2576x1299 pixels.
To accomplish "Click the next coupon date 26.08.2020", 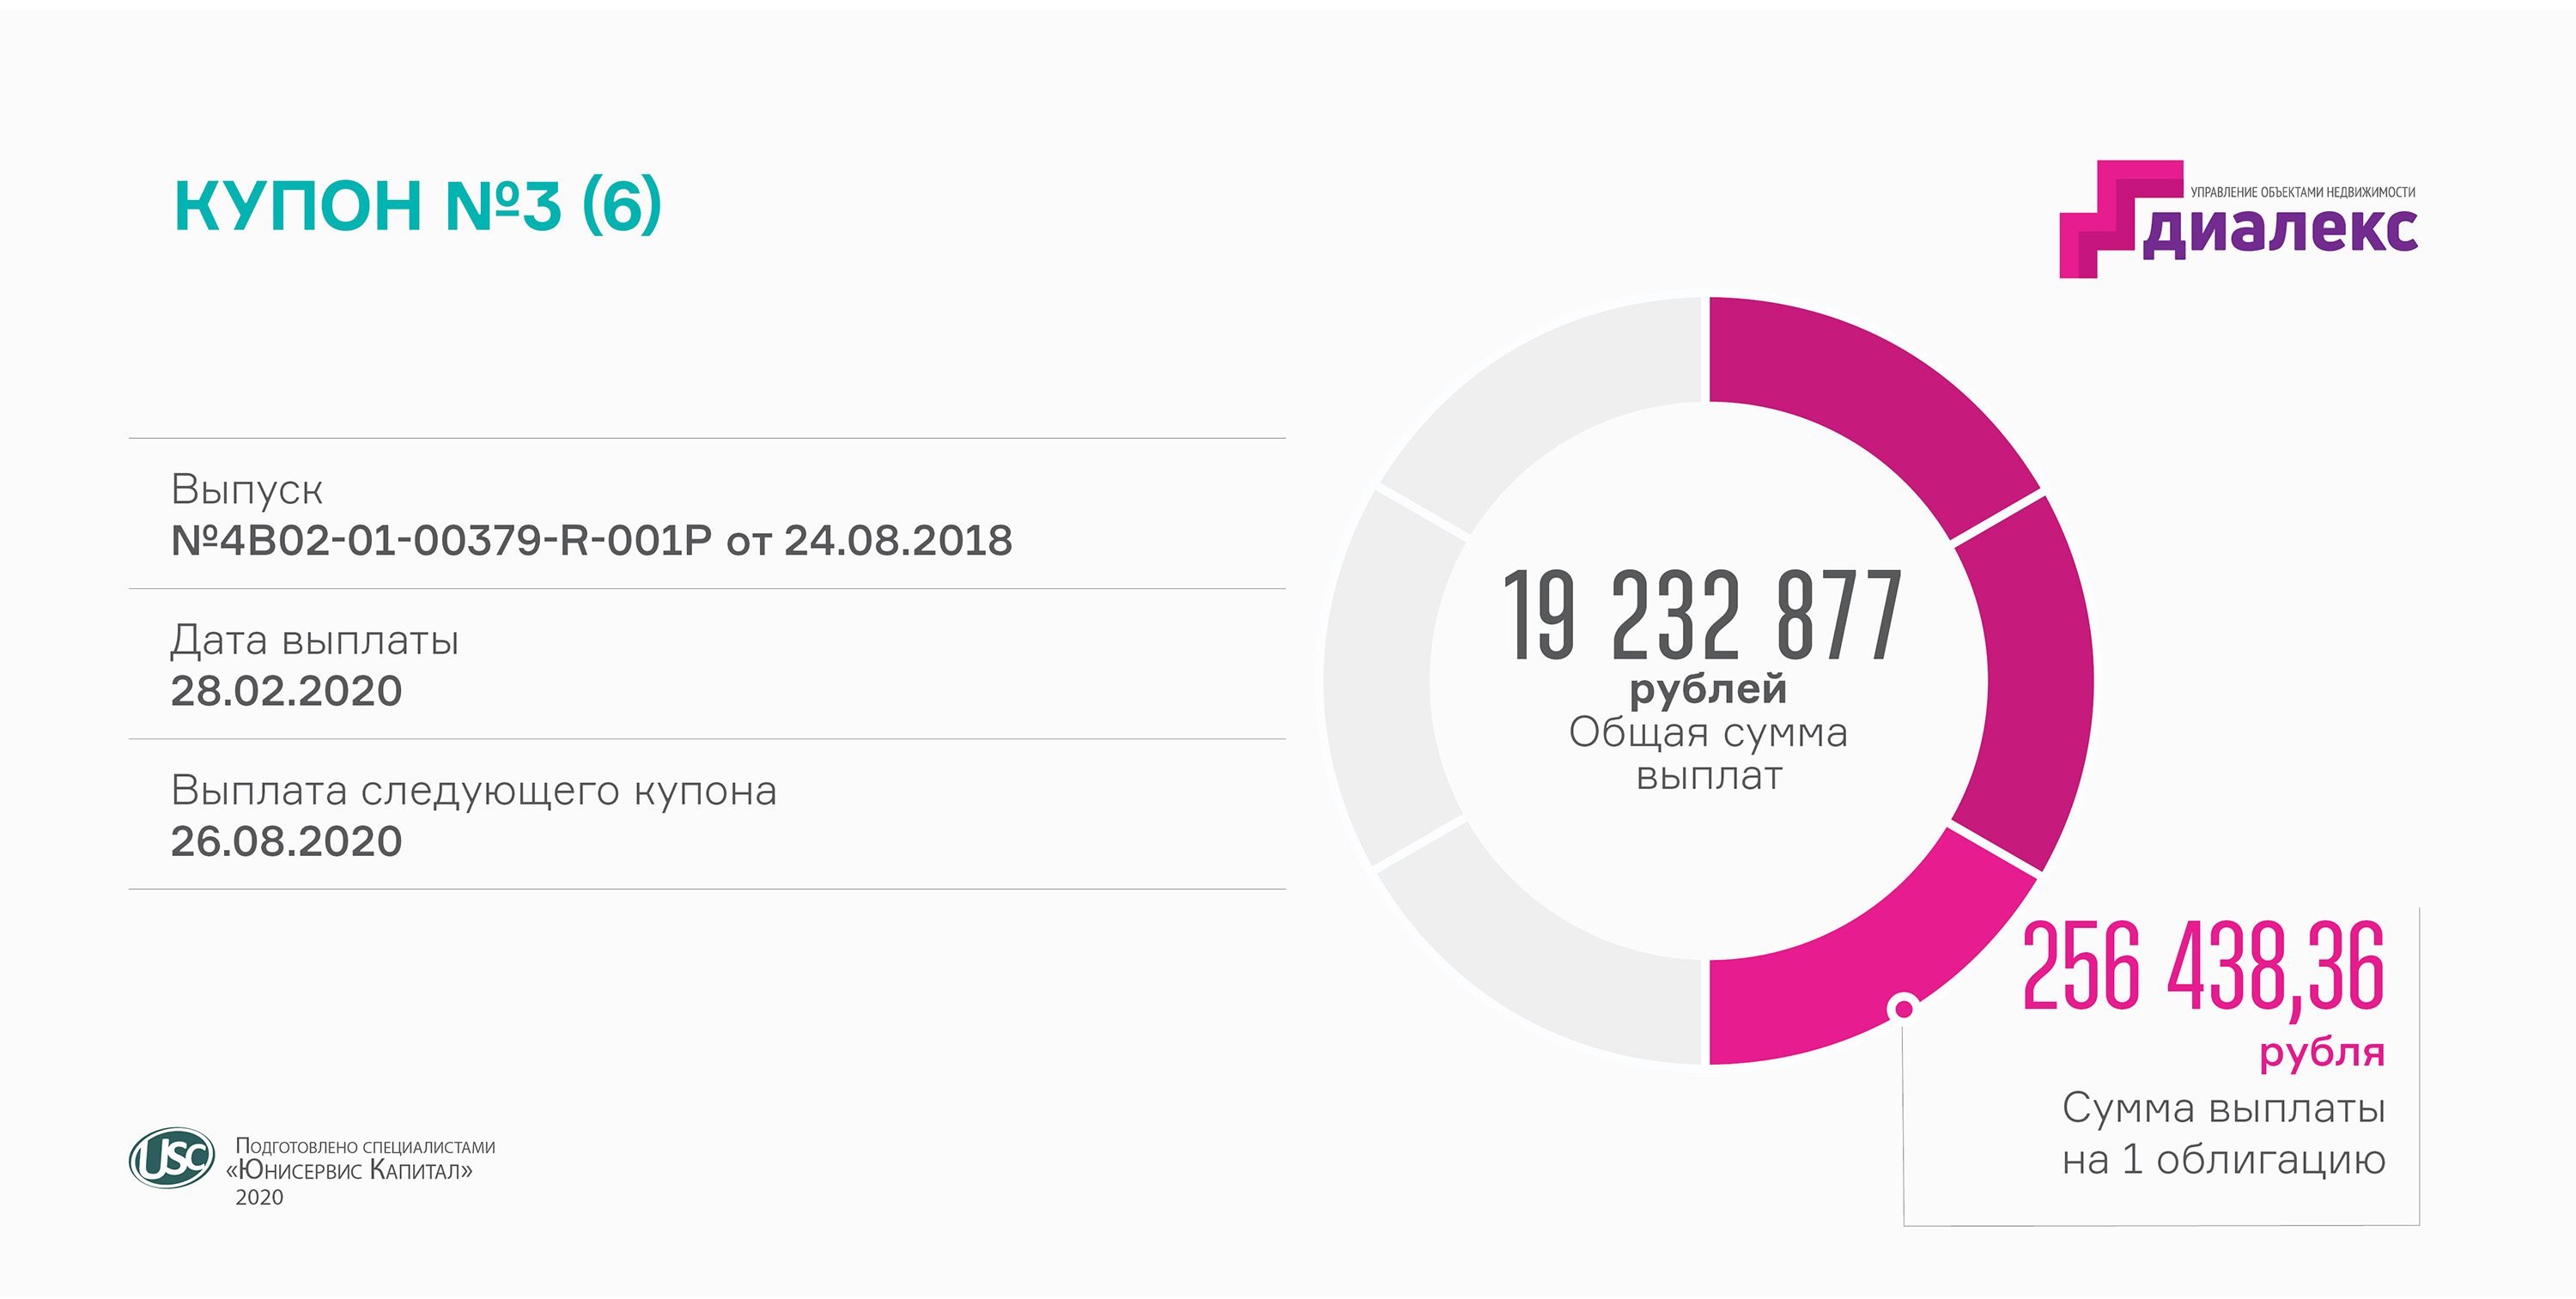I will (x=286, y=841).
